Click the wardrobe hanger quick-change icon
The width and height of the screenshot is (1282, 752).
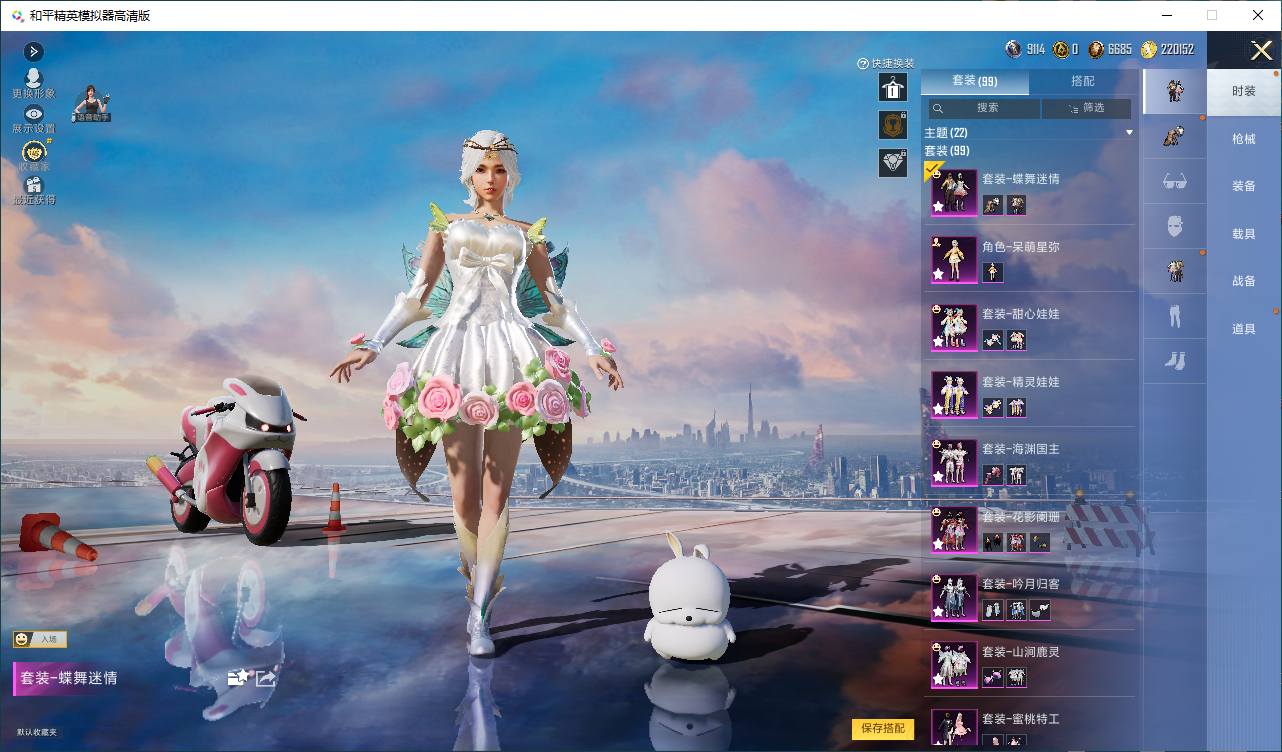(892, 88)
